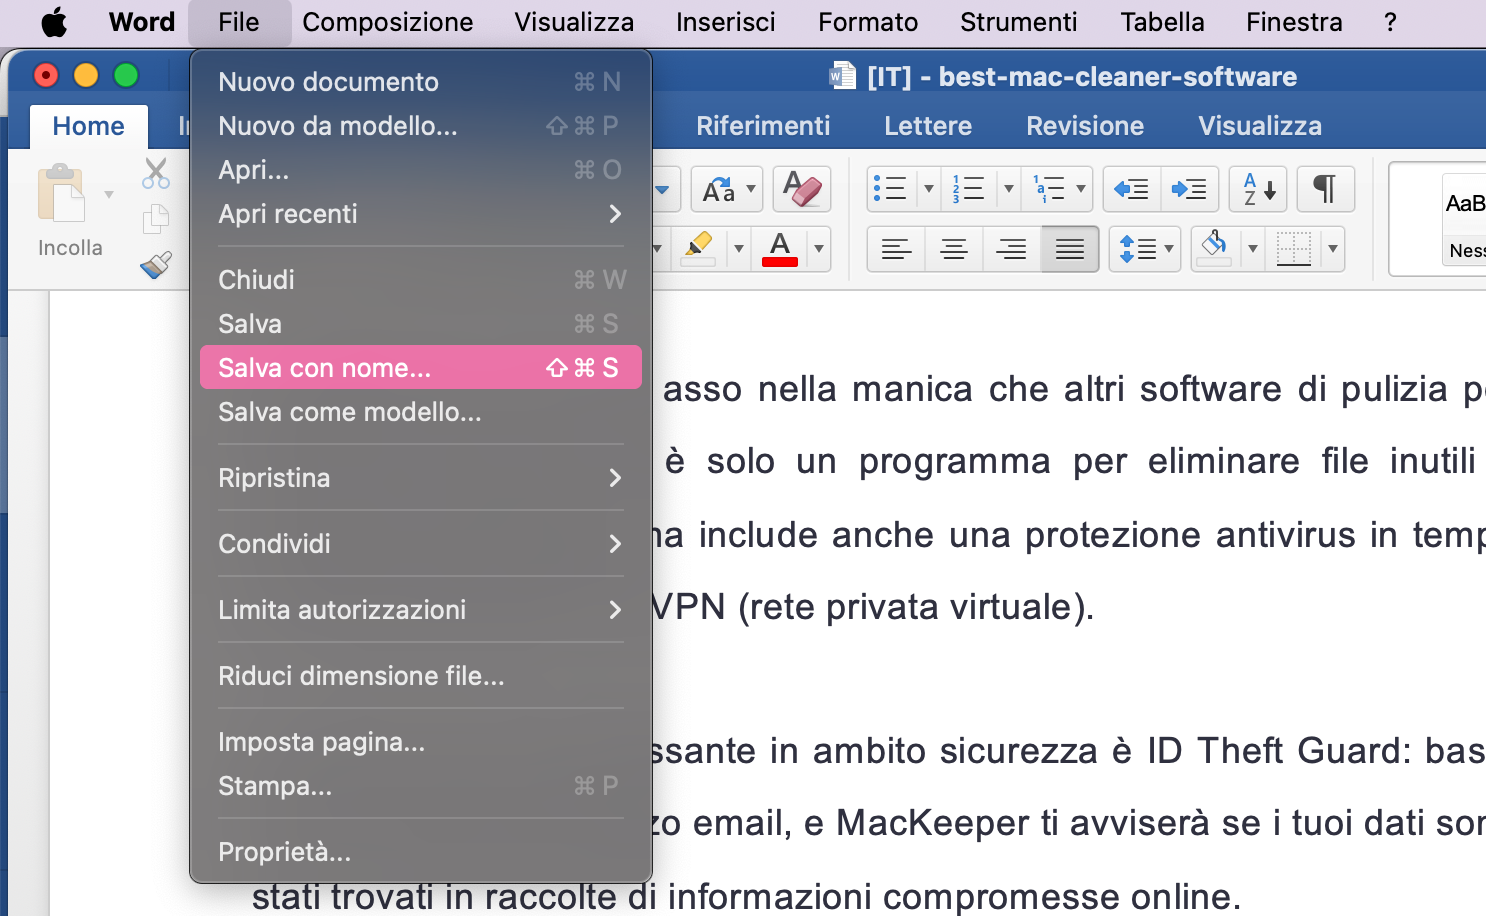
Task: Click the Format Painter brush icon
Action: (156, 265)
